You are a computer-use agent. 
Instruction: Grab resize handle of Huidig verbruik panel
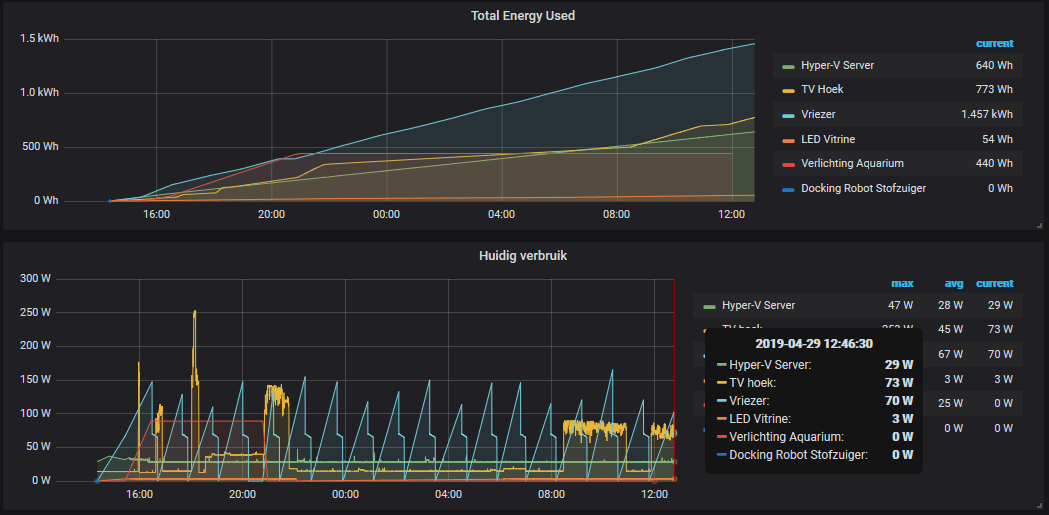pos(1040,506)
